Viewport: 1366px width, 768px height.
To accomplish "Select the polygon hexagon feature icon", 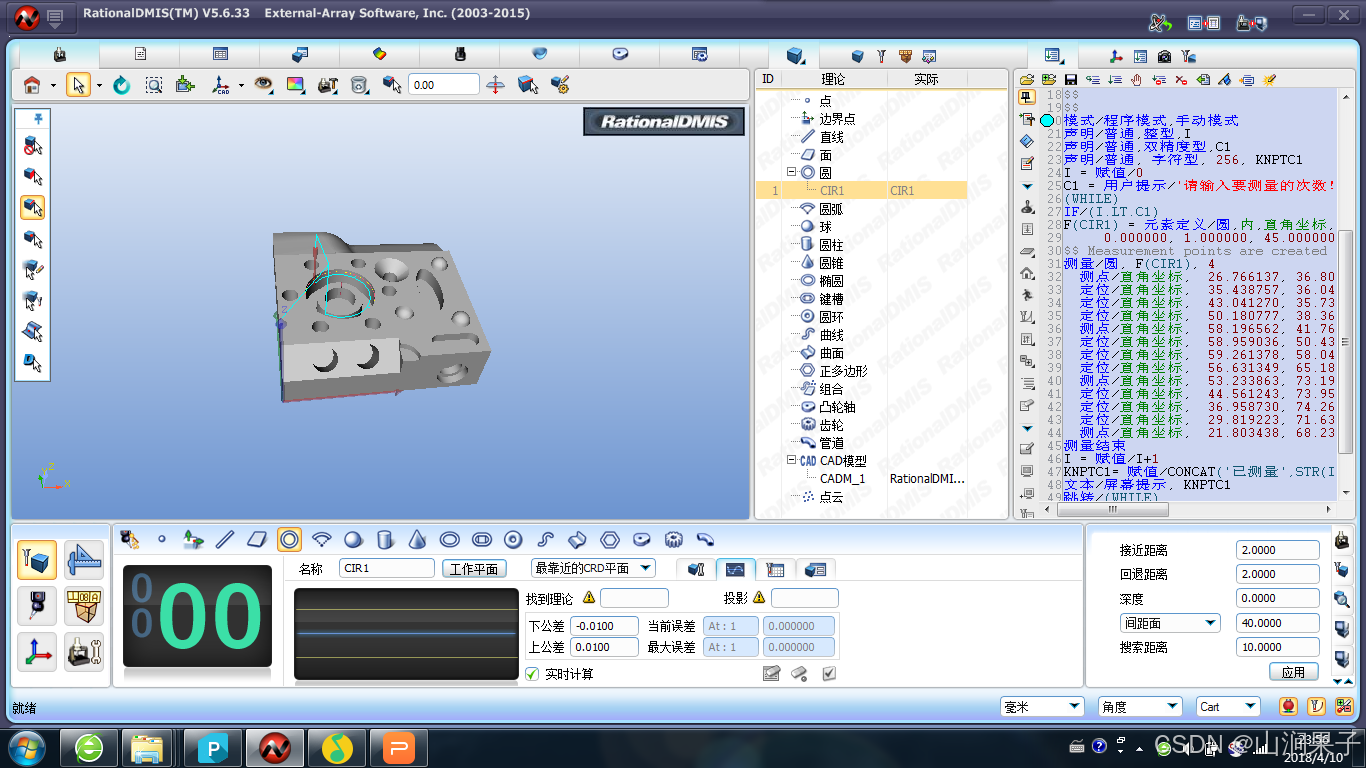I will click(609, 539).
